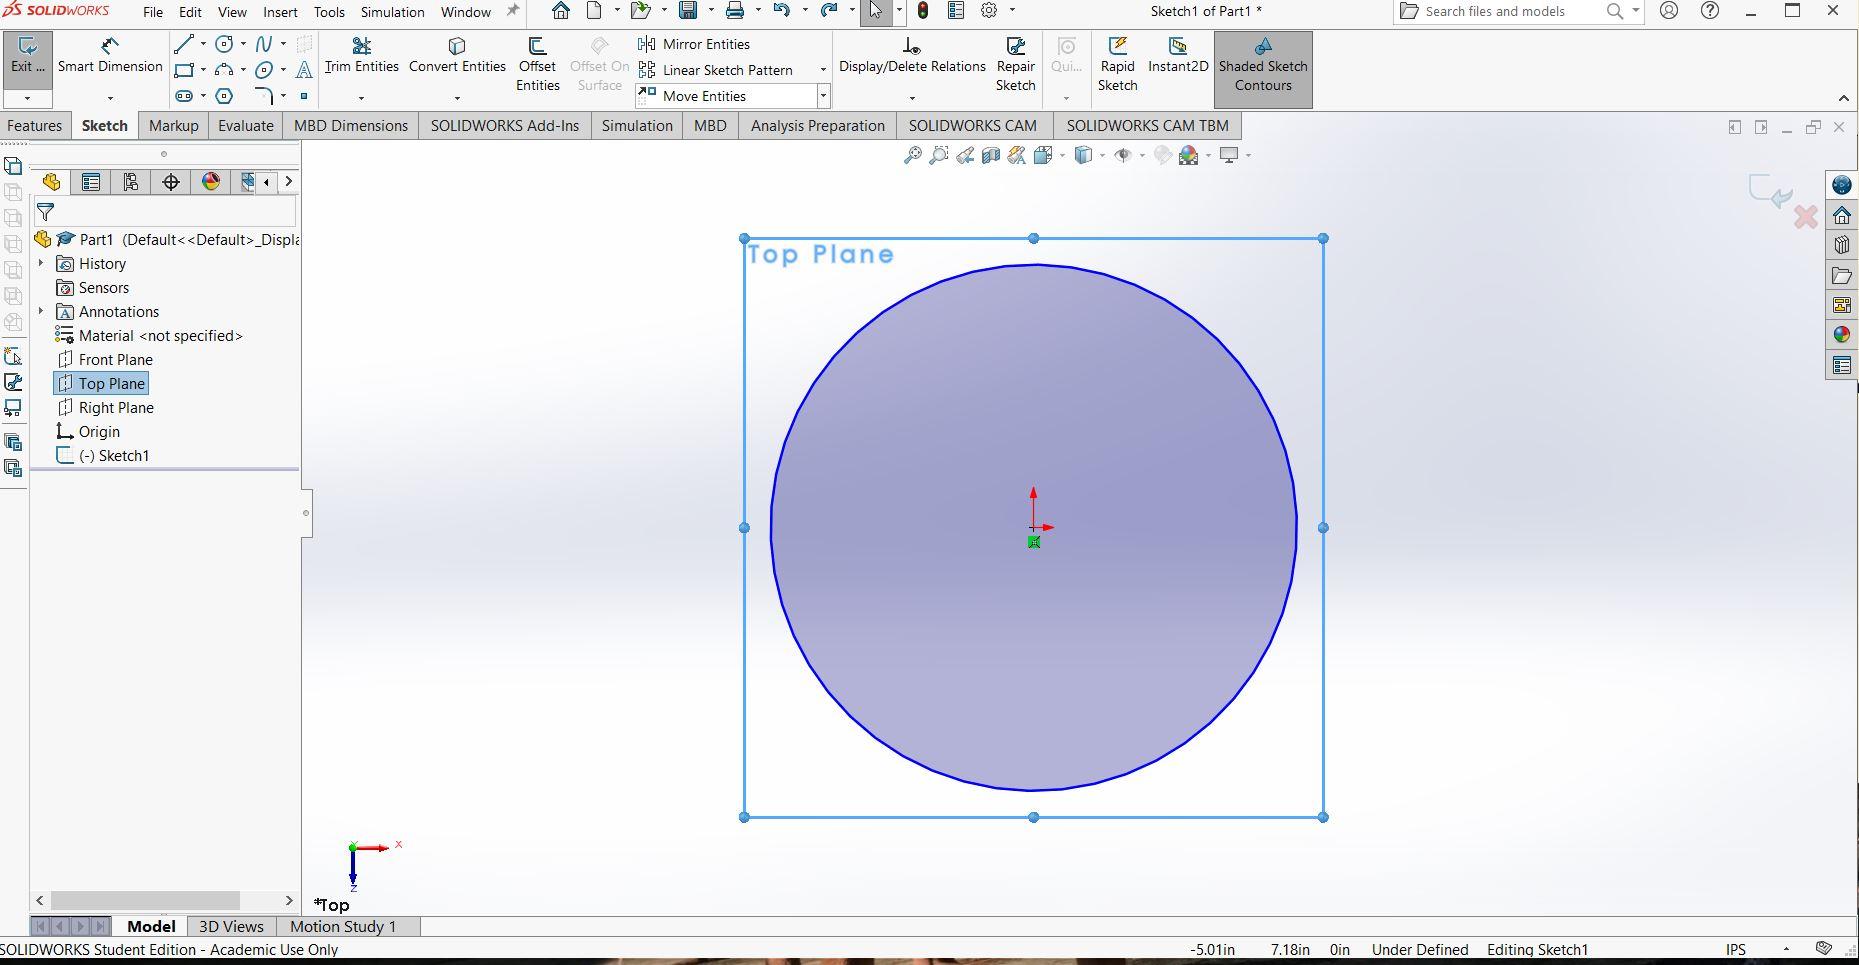Open ConfigurationManager tab in left panel
The width and height of the screenshot is (1859, 965).
(x=131, y=182)
